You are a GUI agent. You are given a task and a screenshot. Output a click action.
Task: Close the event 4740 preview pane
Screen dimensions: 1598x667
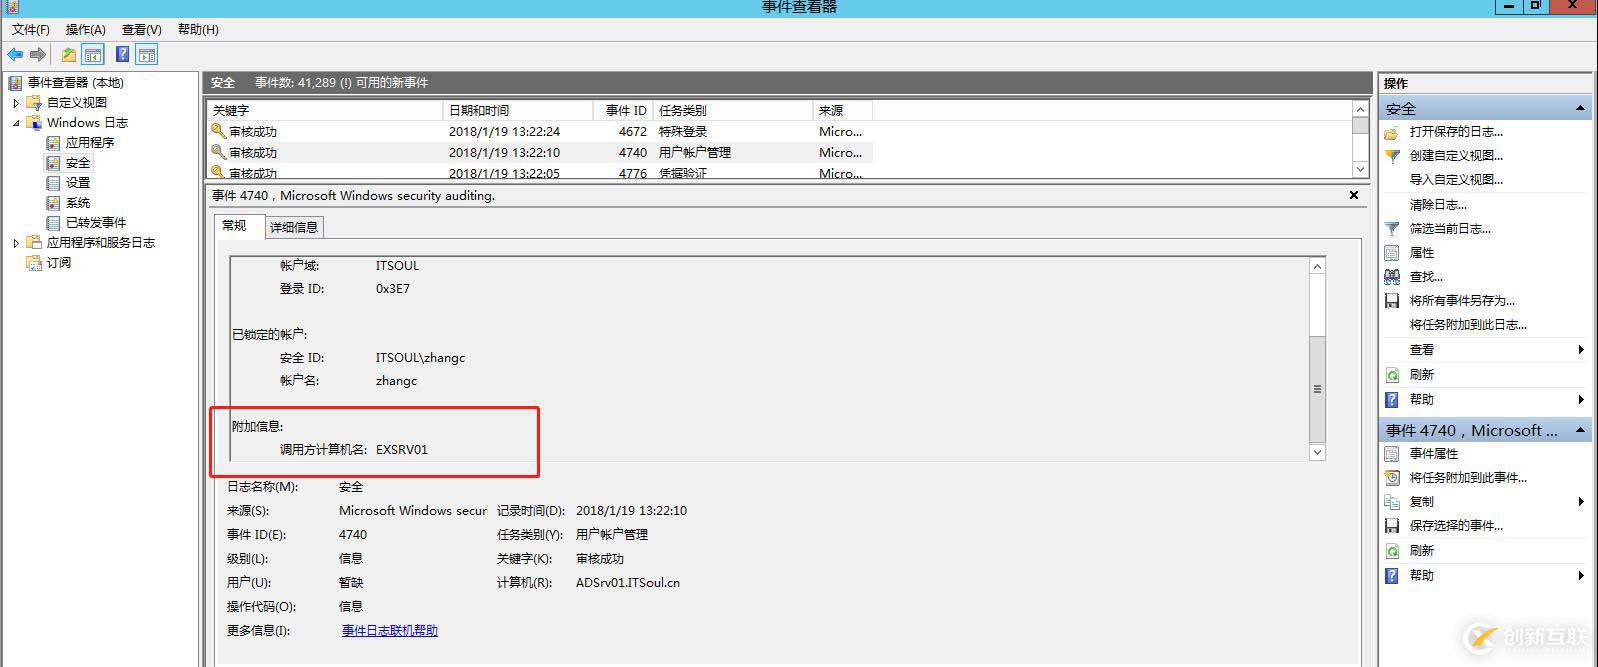click(1354, 196)
